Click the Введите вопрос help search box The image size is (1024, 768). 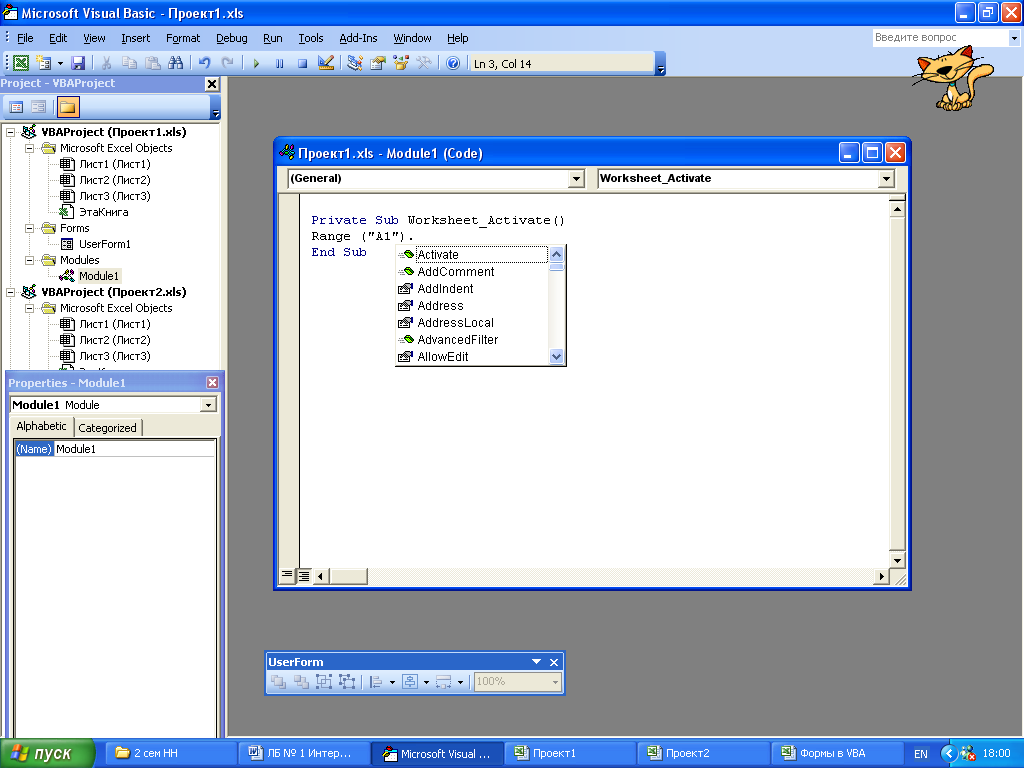tap(940, 38)
